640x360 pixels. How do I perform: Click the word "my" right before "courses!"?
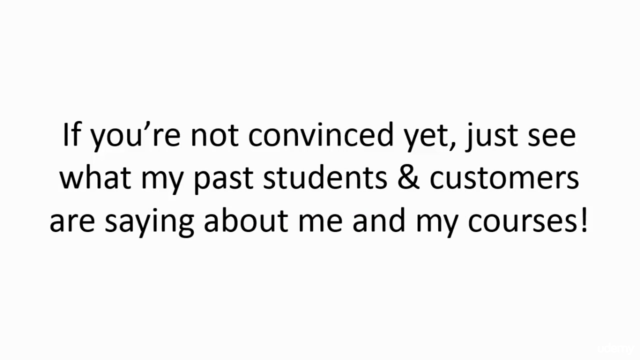(437, 224)
